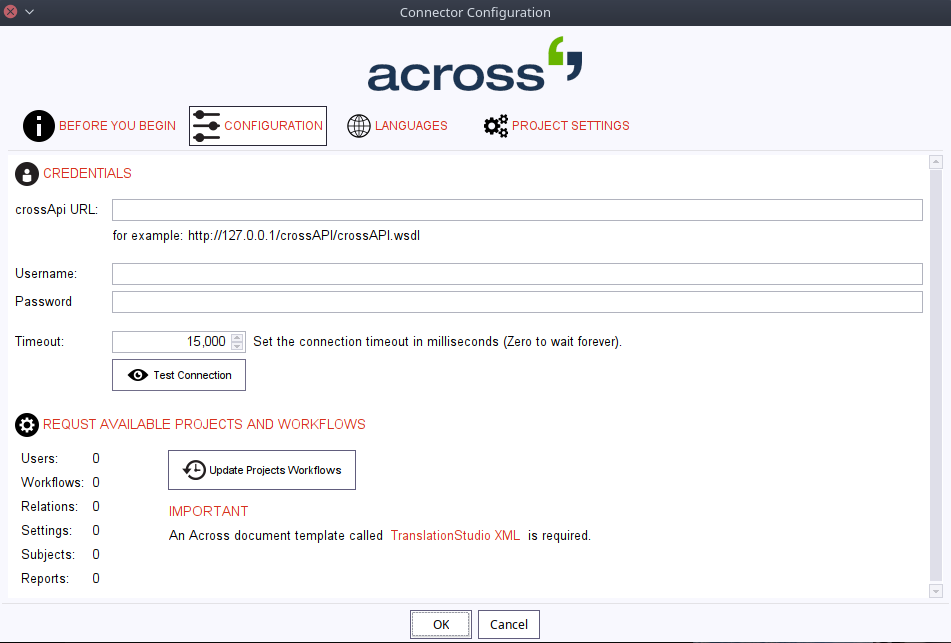The width and height of the screenshot is (951, 643).
Task: Click the IMPORTANT notice heading
Action: (x=208, y=511)
